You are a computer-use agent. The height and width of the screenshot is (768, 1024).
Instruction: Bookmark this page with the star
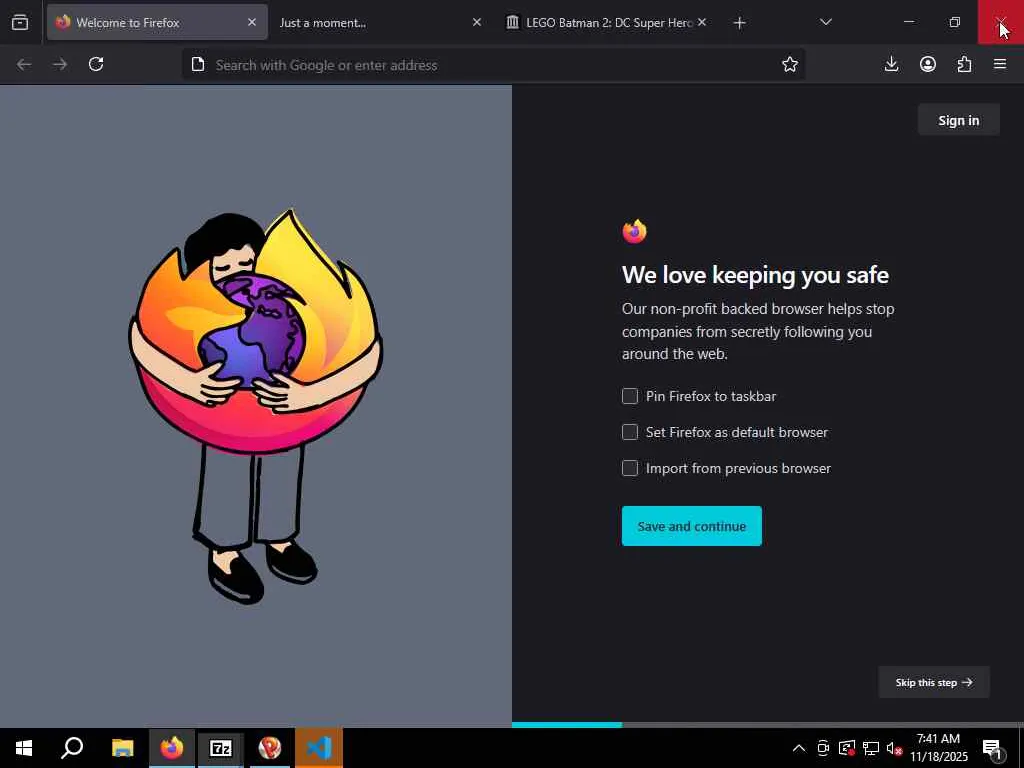click(790, 64)
